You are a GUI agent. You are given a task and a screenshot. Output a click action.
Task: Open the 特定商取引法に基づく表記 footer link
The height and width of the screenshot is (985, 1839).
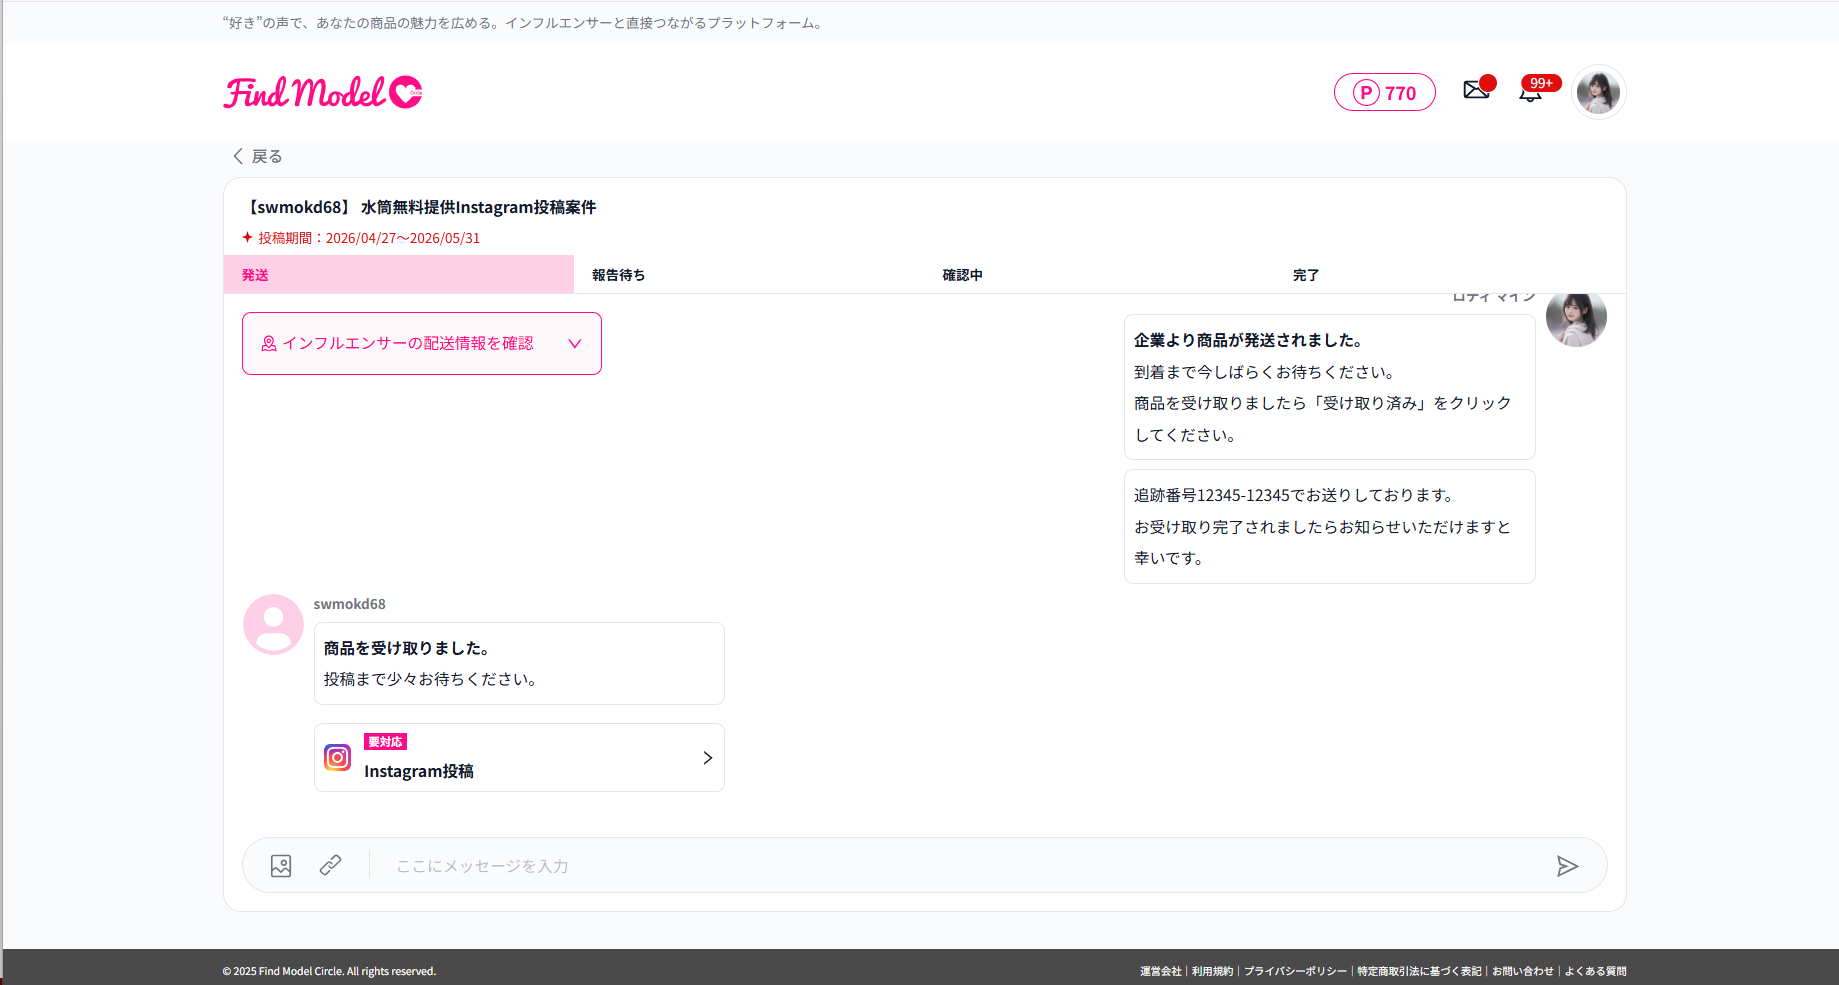(x=1419, y=971)
